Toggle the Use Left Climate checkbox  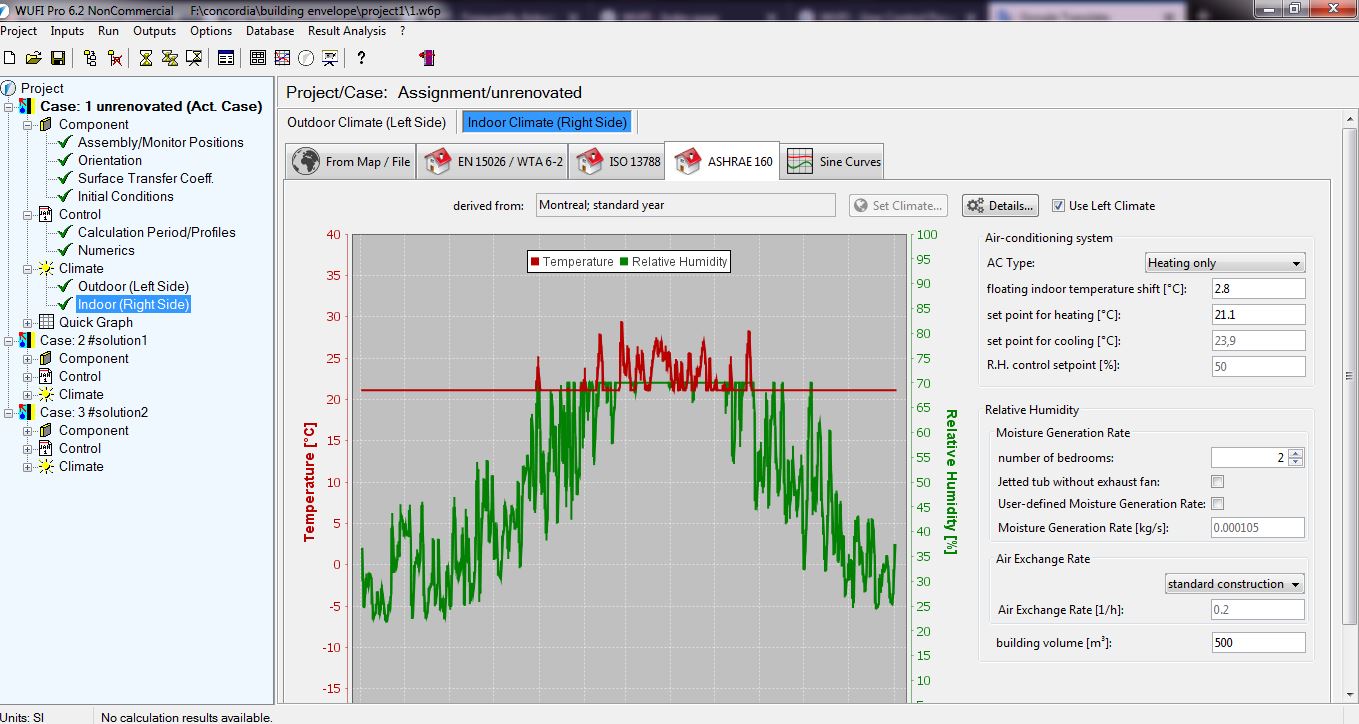click(x=1058, y=206)
